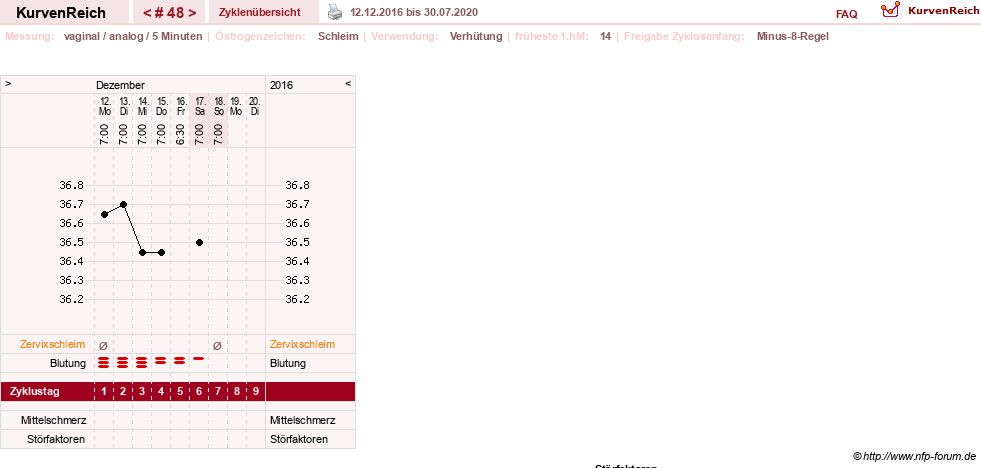The width and height of the screenshot is (981, 468).
Task: Click the left 'Blutung' row label
Action: (68, 363)
